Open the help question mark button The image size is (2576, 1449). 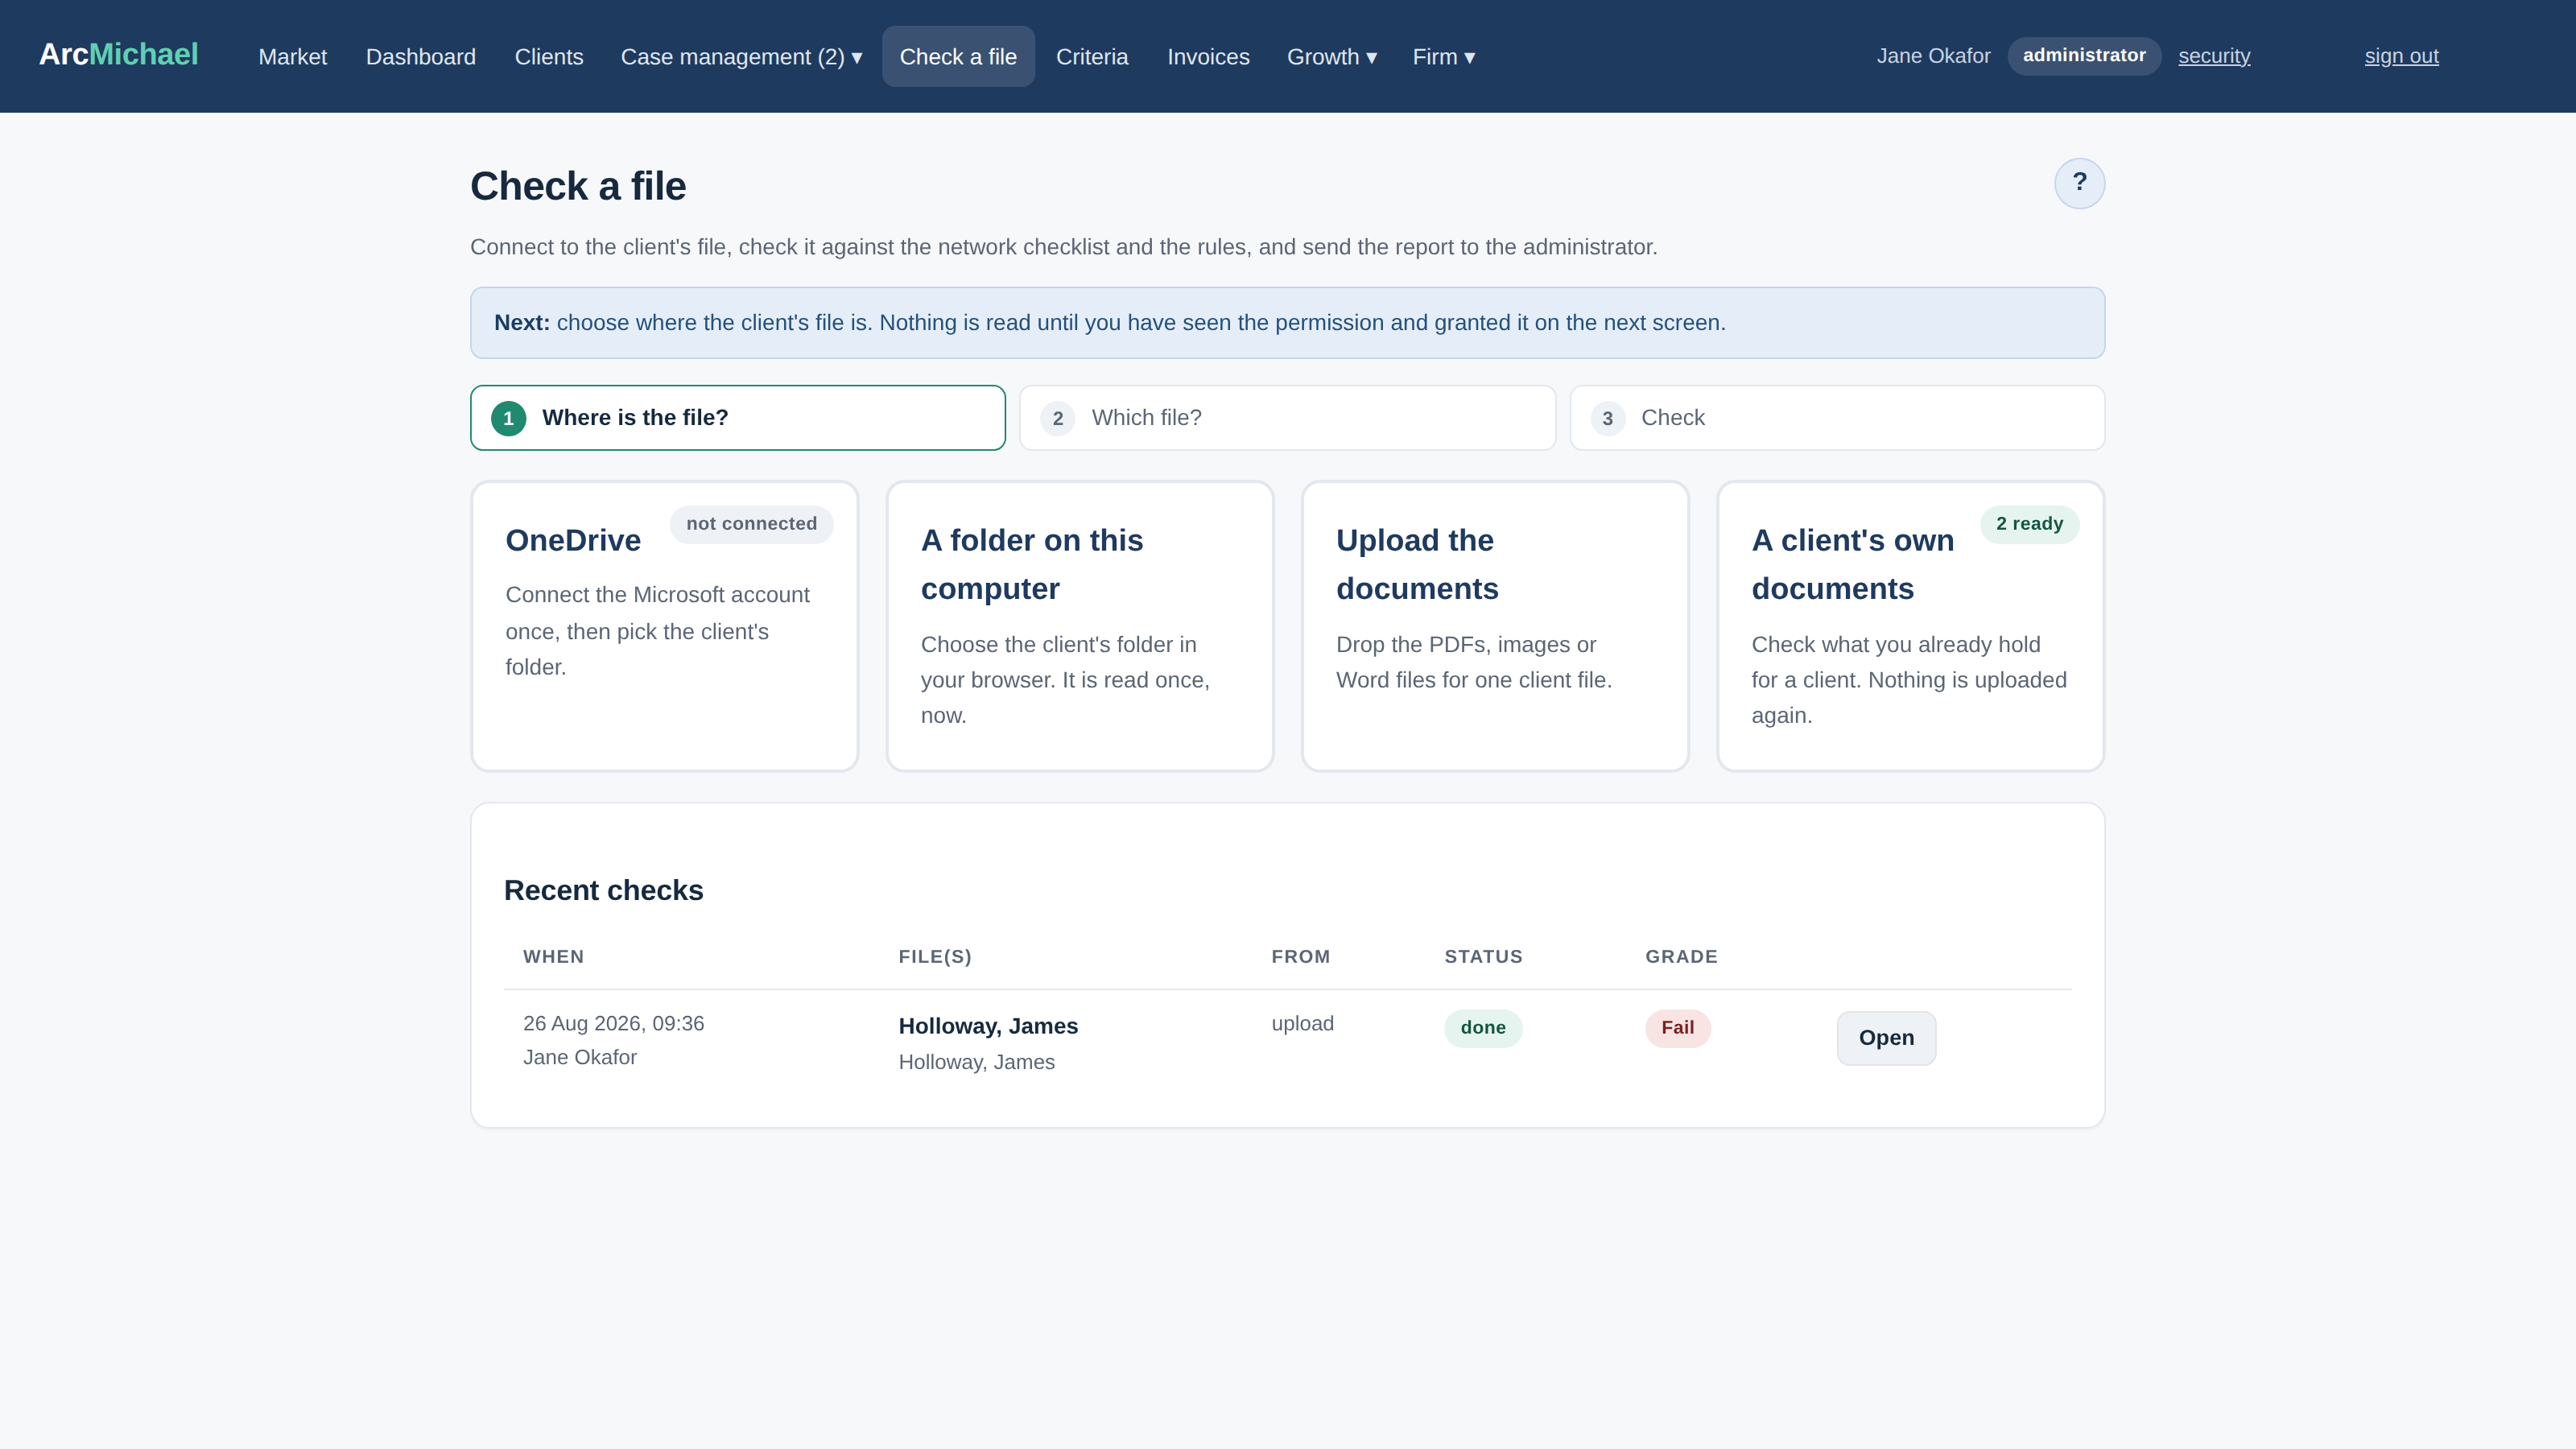(2079, 183)
